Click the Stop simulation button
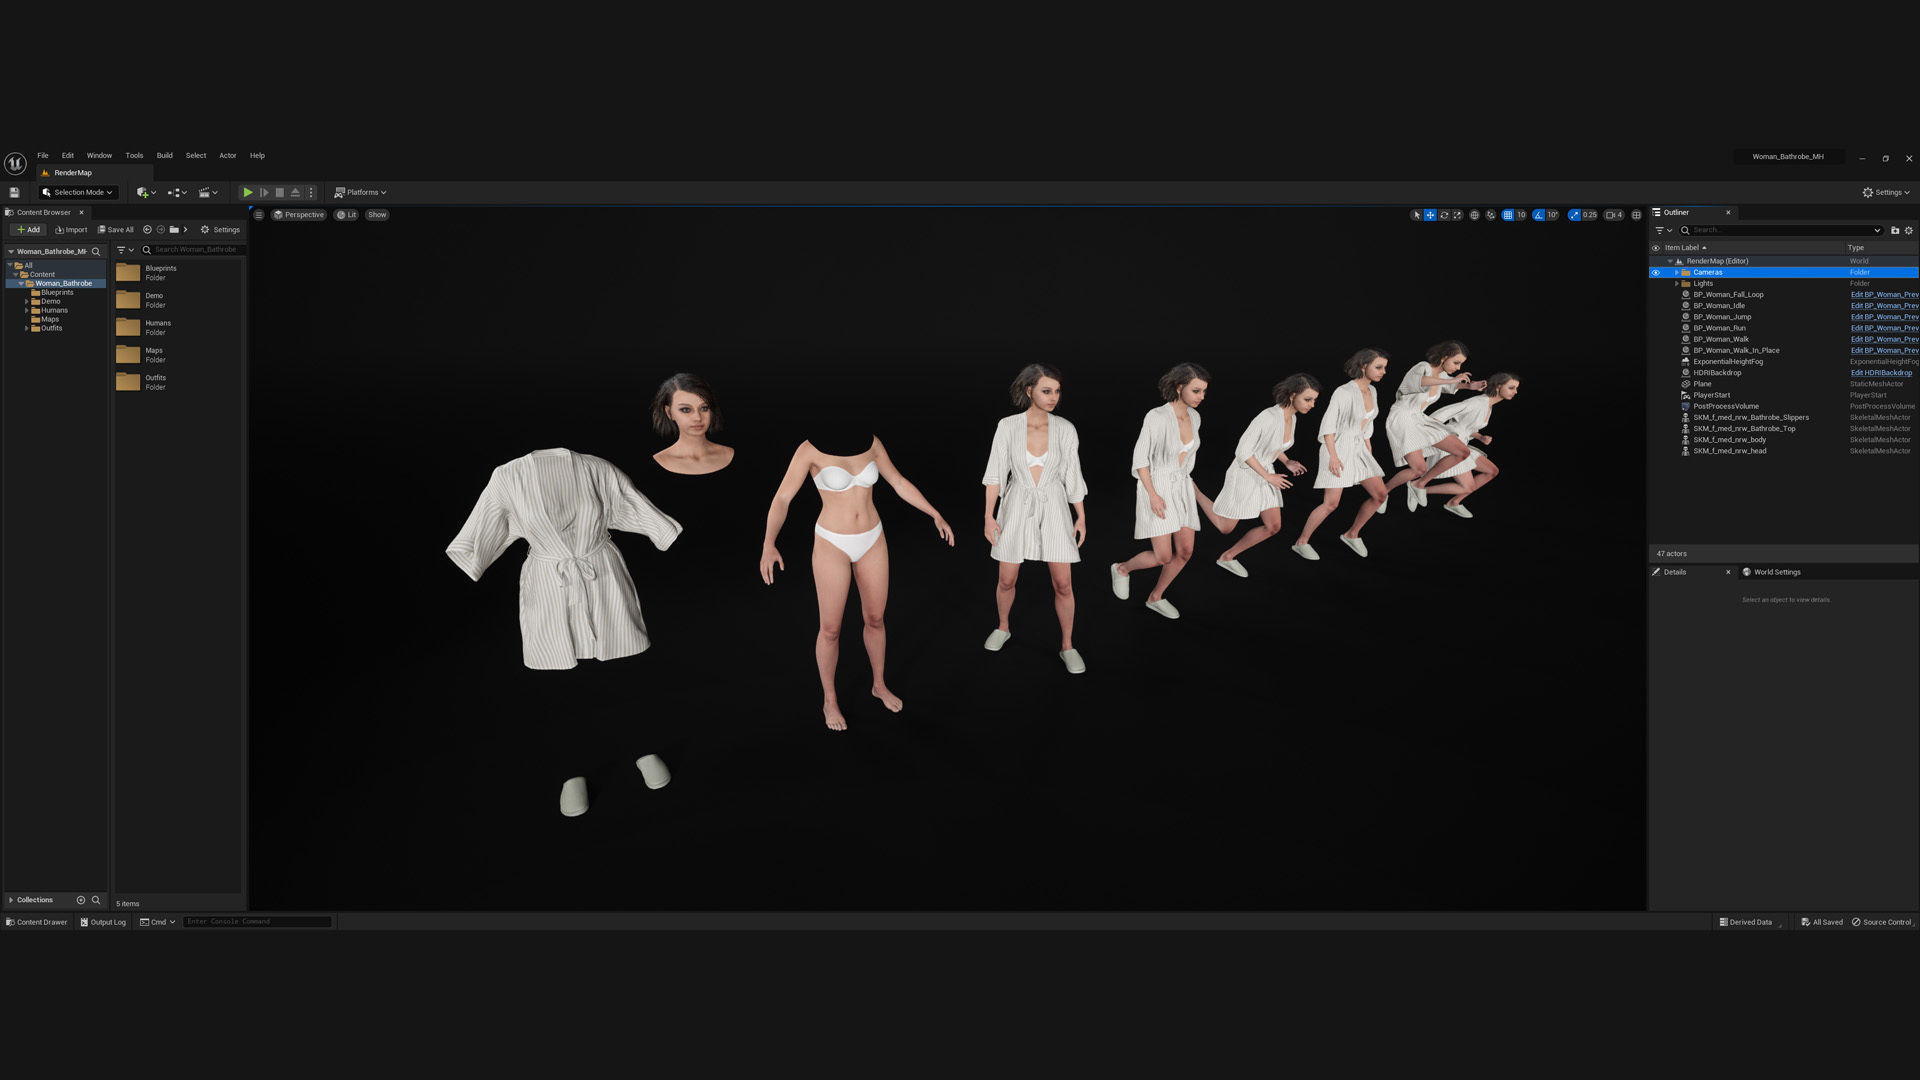 pos(280,192)
